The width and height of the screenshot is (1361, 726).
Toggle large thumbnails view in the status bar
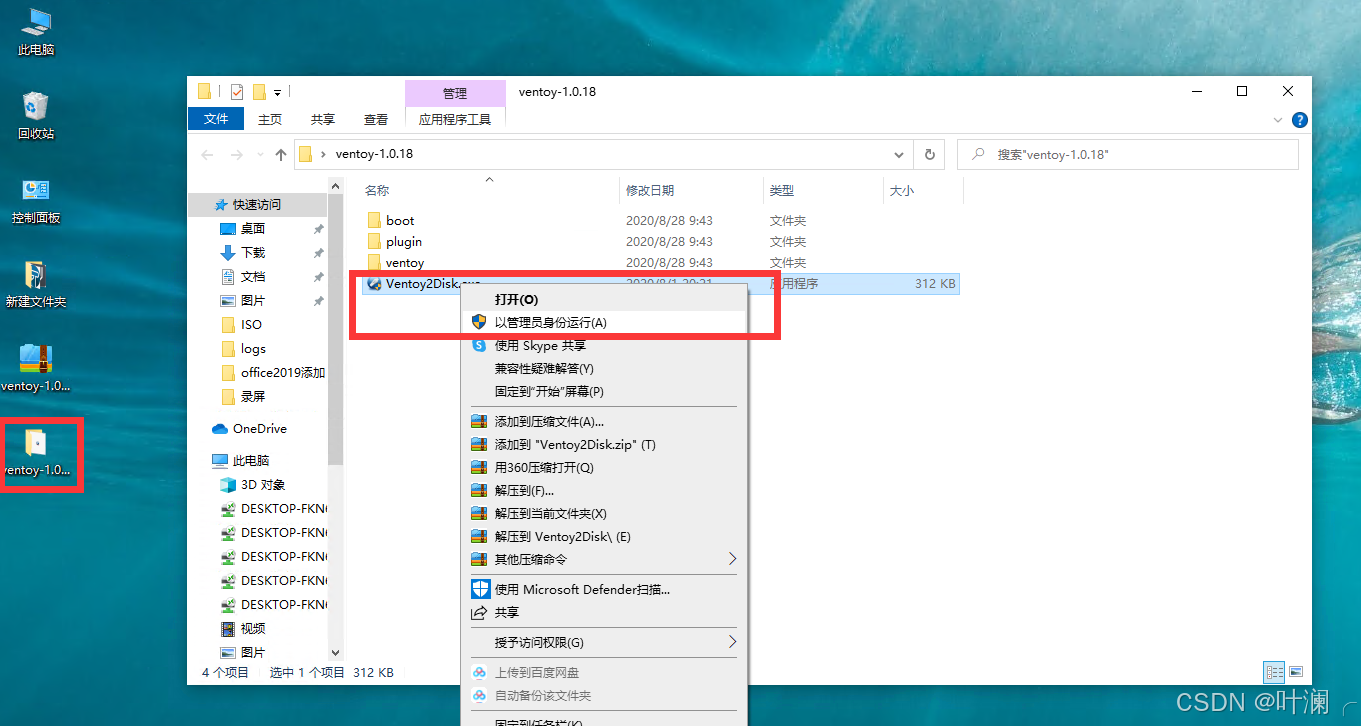[x=1296, y=671]
